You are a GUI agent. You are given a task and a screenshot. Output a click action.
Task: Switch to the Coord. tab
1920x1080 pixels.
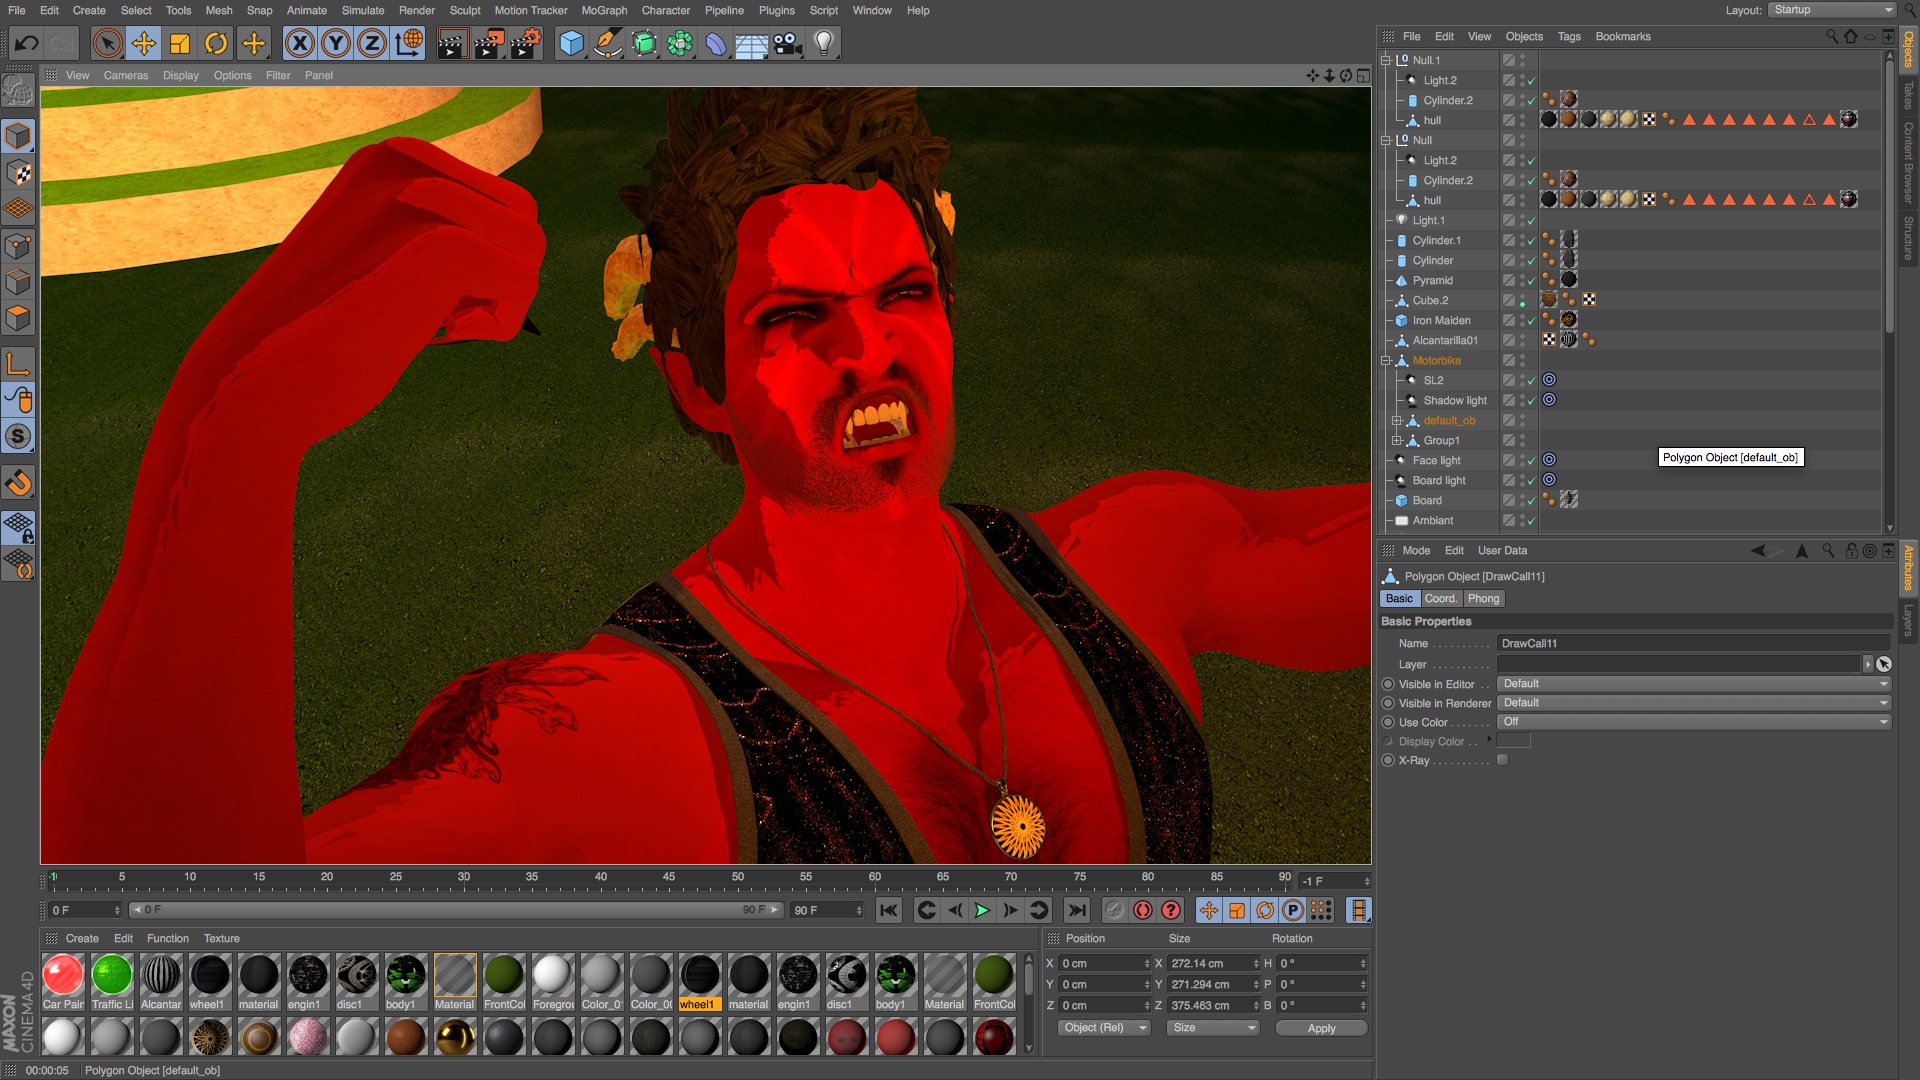tap(1440, 598)
